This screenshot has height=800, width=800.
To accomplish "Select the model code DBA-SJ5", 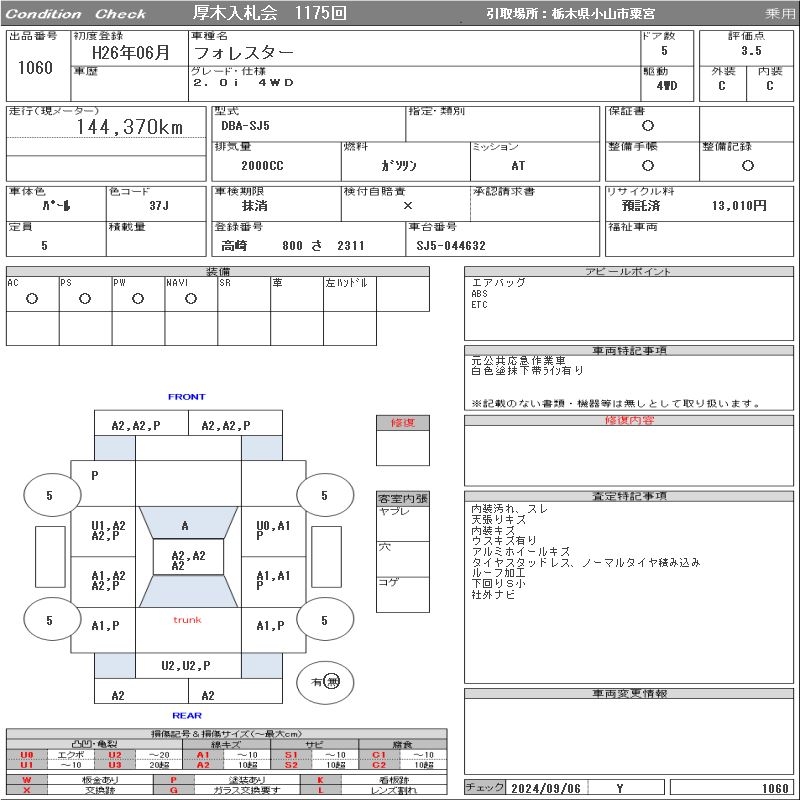I will click(245, 126).
